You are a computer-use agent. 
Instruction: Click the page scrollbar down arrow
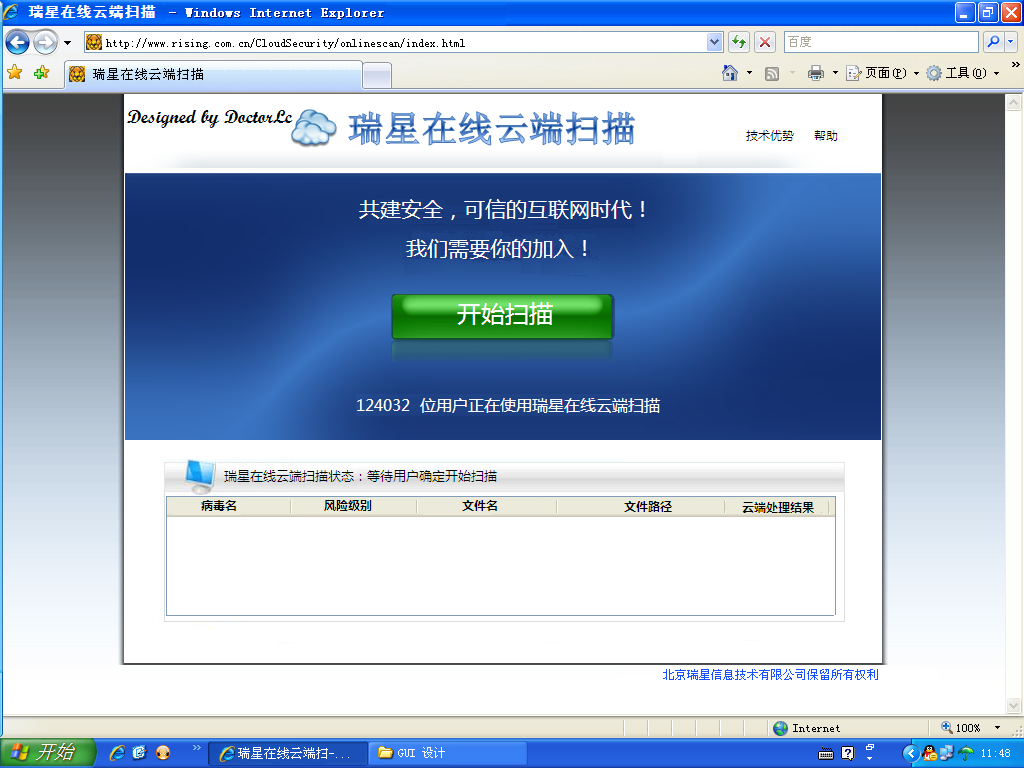click(1013, 705)
